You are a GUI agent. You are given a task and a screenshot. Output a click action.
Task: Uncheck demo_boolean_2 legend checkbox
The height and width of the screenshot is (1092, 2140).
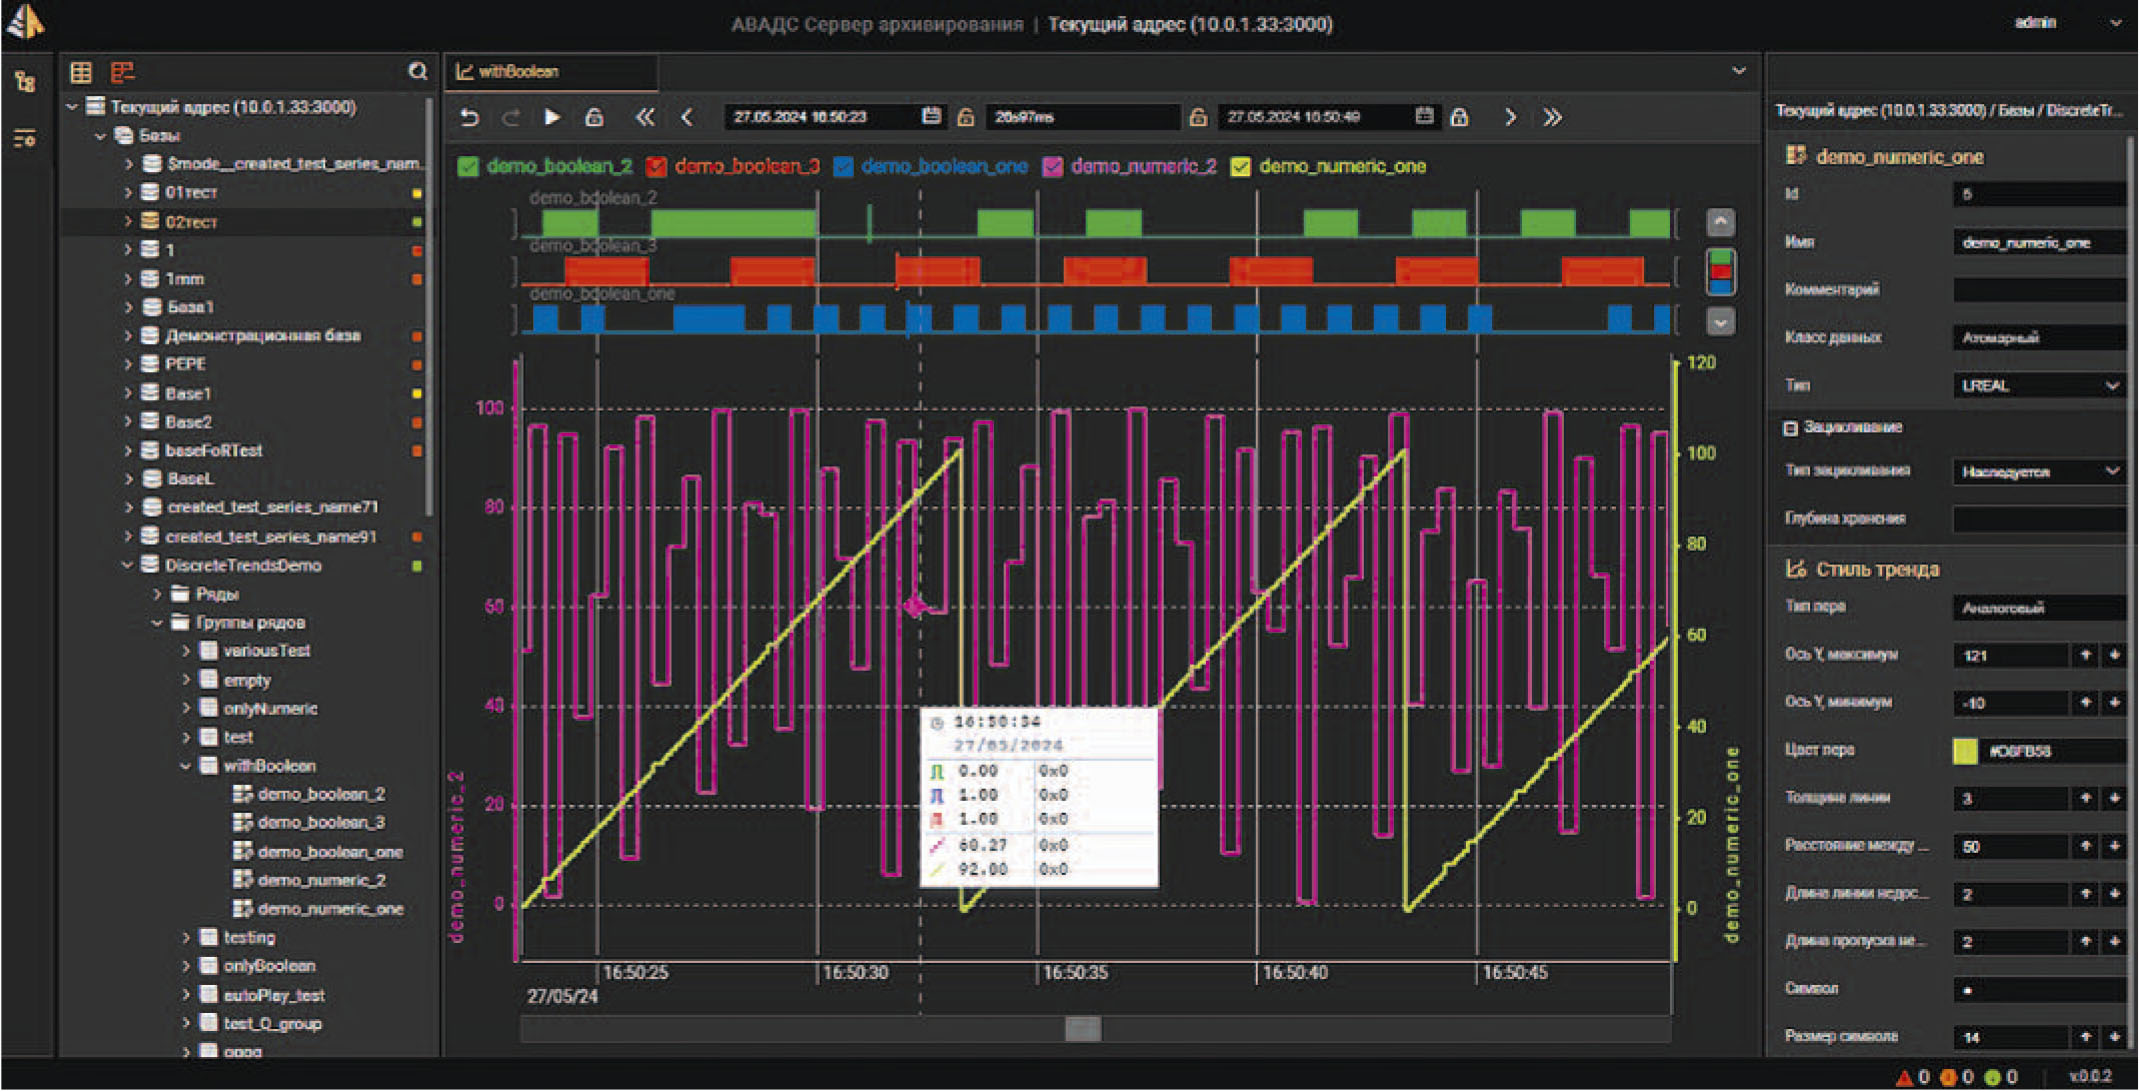click(x=468, y=167)
